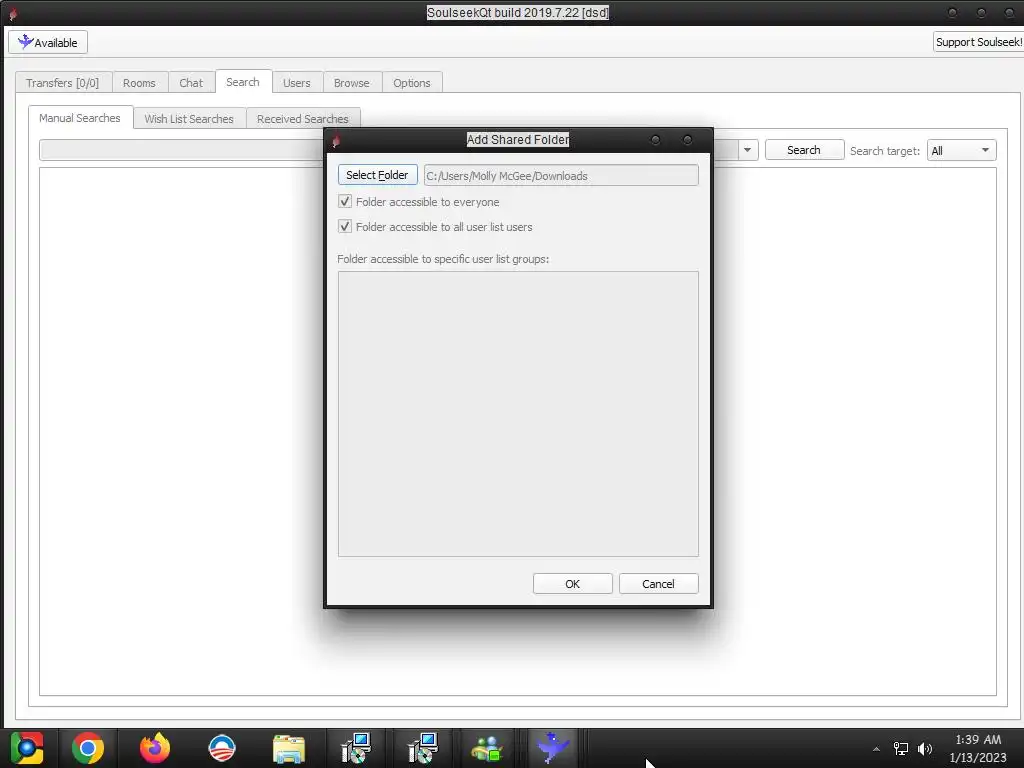Image resolution: width=1024 pixels, height=768 pixels.
Task: Open the messenger people icon in taskbar
Action: (x=487, y=748)
